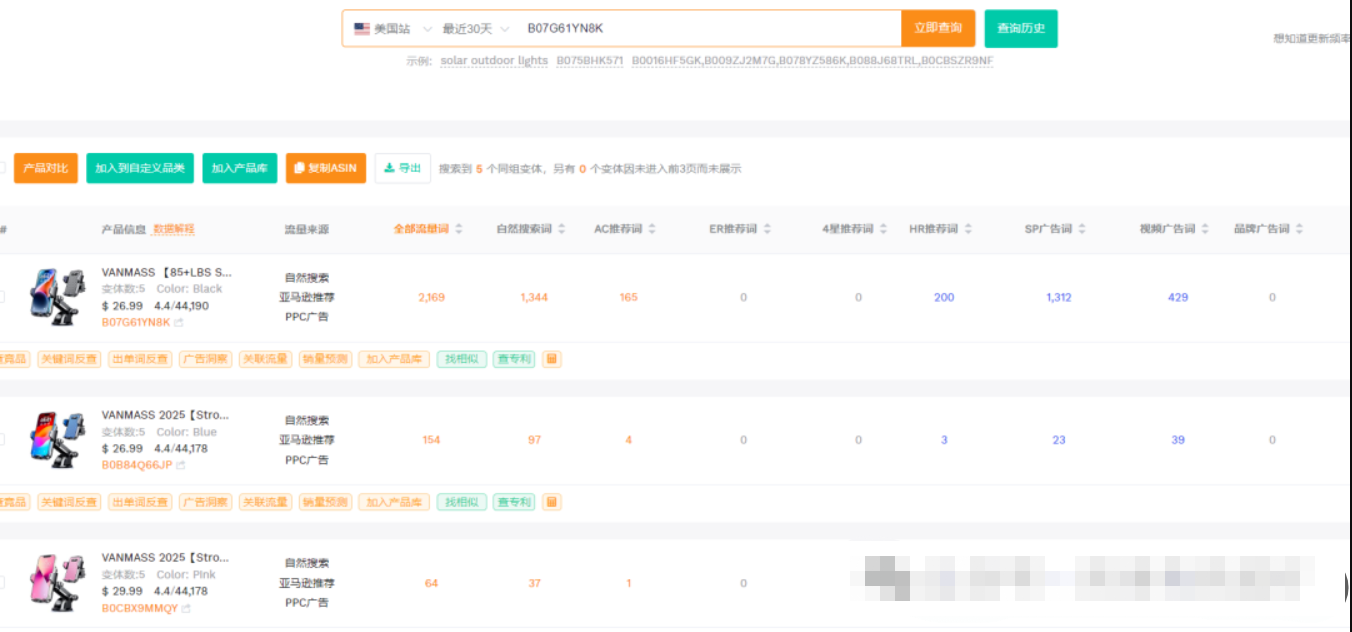1352x632 pixels.
Task: Sort by 视频广告词 column arrows
Action: (1206, 229)
